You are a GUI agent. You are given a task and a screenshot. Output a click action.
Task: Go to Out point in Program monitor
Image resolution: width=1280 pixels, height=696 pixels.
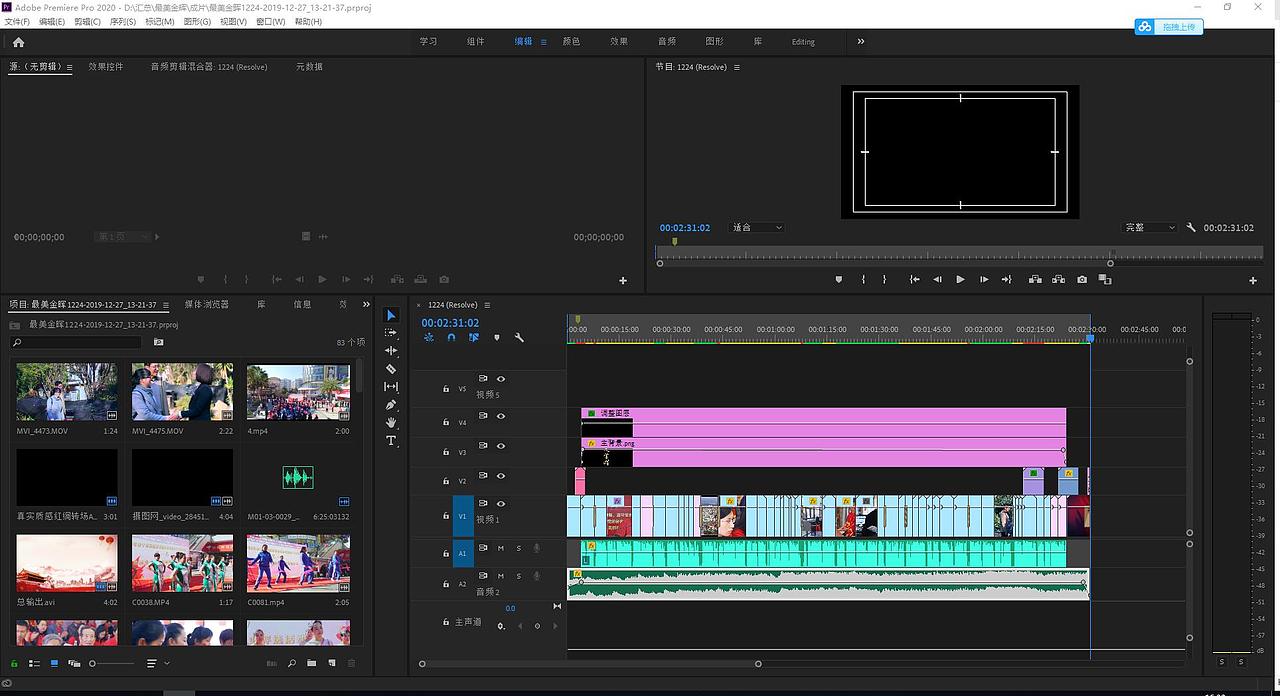tap(1007, 280)
